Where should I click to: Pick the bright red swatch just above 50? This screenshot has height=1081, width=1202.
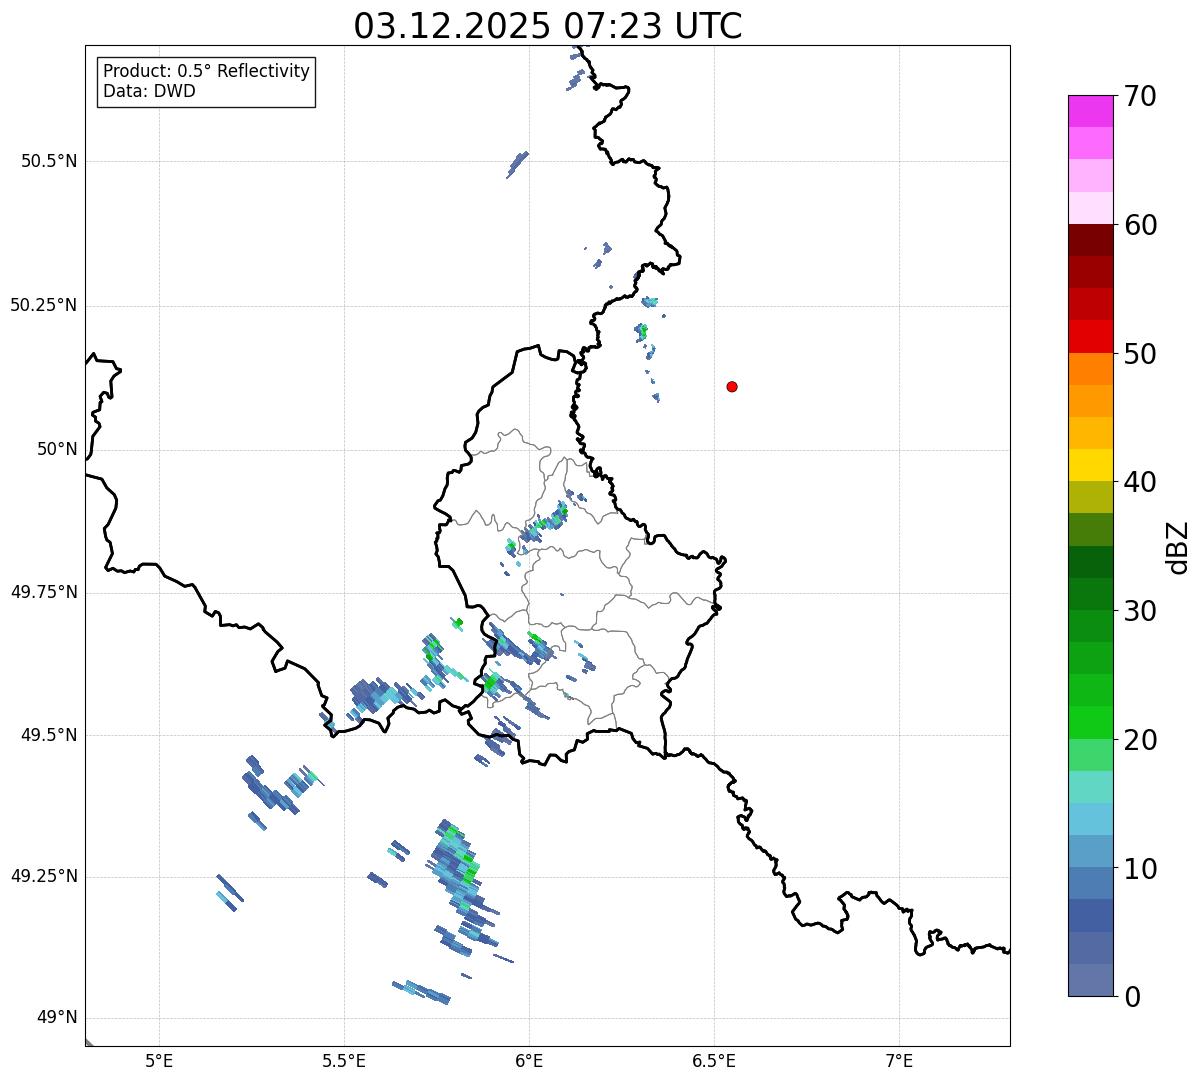coord(1090,336)
